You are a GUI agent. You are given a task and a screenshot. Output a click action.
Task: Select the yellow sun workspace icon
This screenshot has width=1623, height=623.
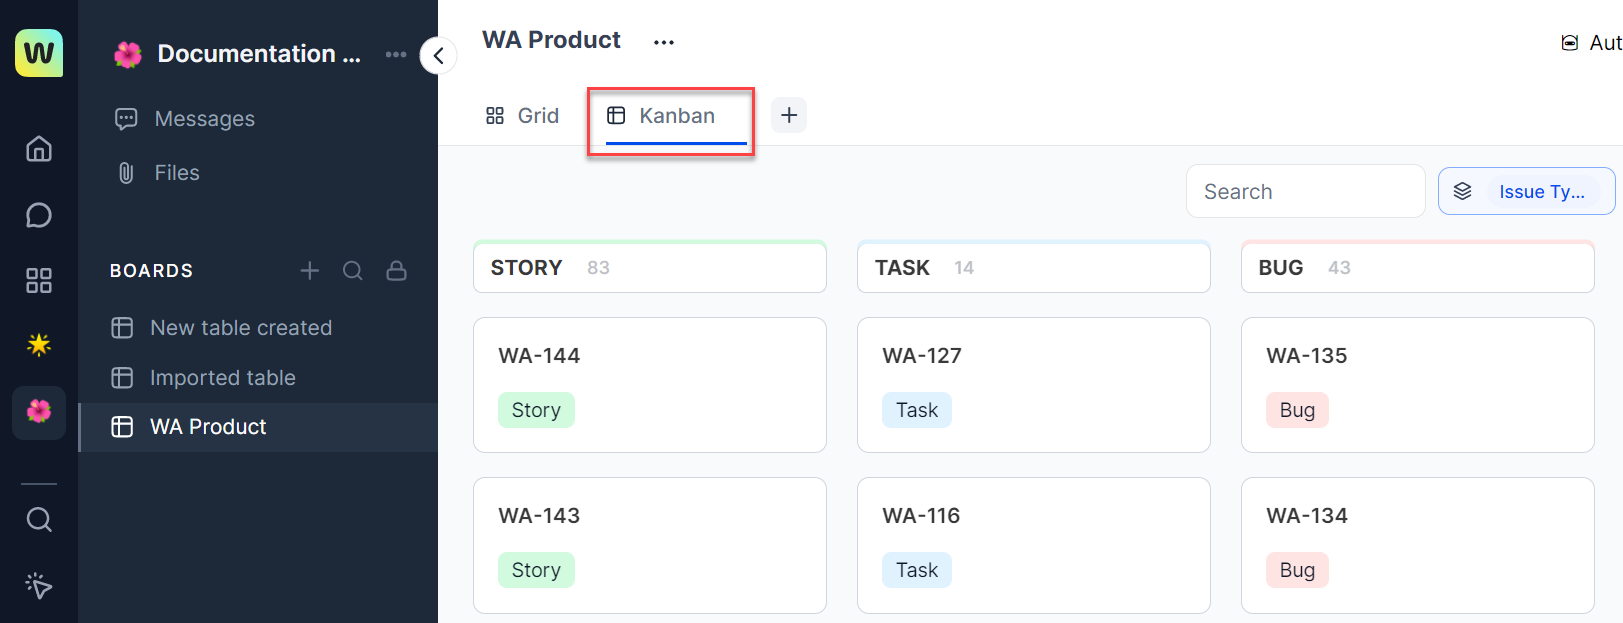tap(39, 345)
